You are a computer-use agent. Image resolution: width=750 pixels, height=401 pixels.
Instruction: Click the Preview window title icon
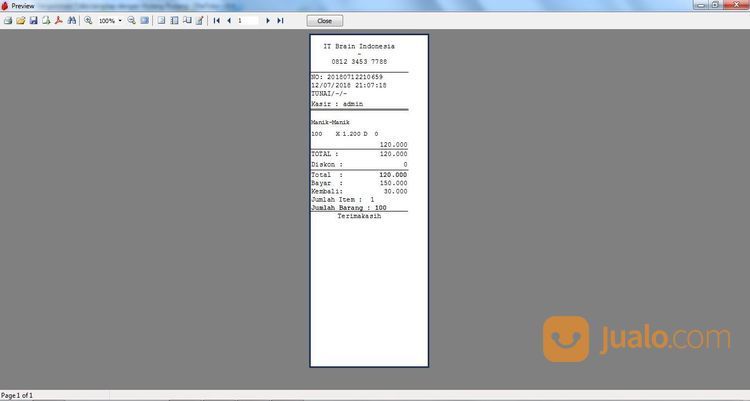(x=5, y=6)
